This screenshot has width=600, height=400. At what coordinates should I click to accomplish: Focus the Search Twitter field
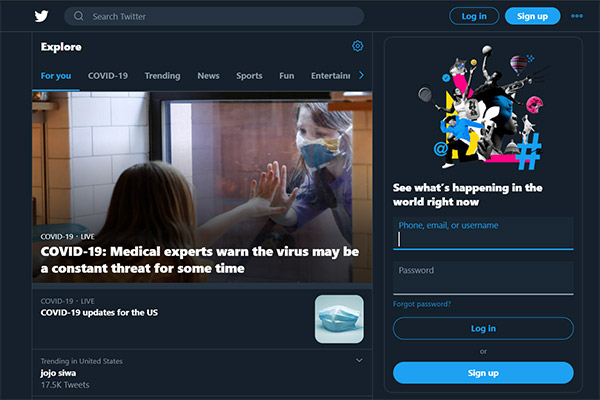214,16
